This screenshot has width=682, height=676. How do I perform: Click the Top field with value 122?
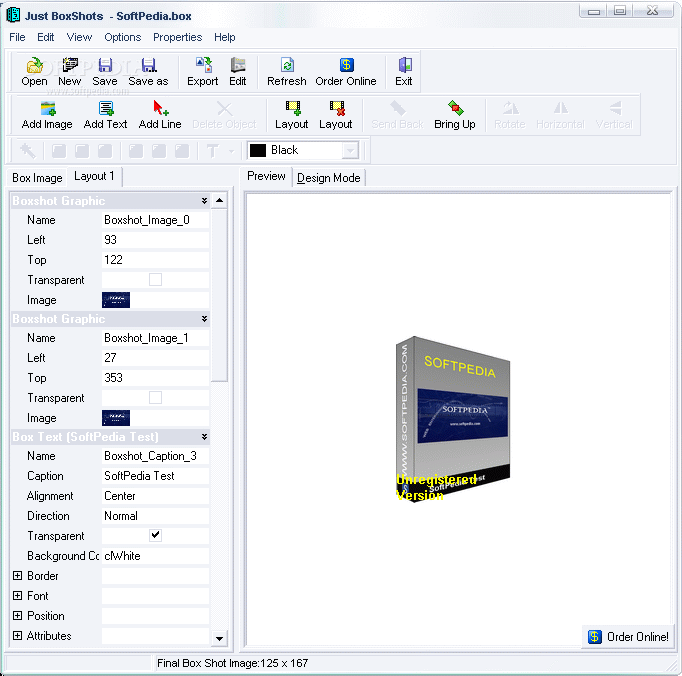pos(155,260)
